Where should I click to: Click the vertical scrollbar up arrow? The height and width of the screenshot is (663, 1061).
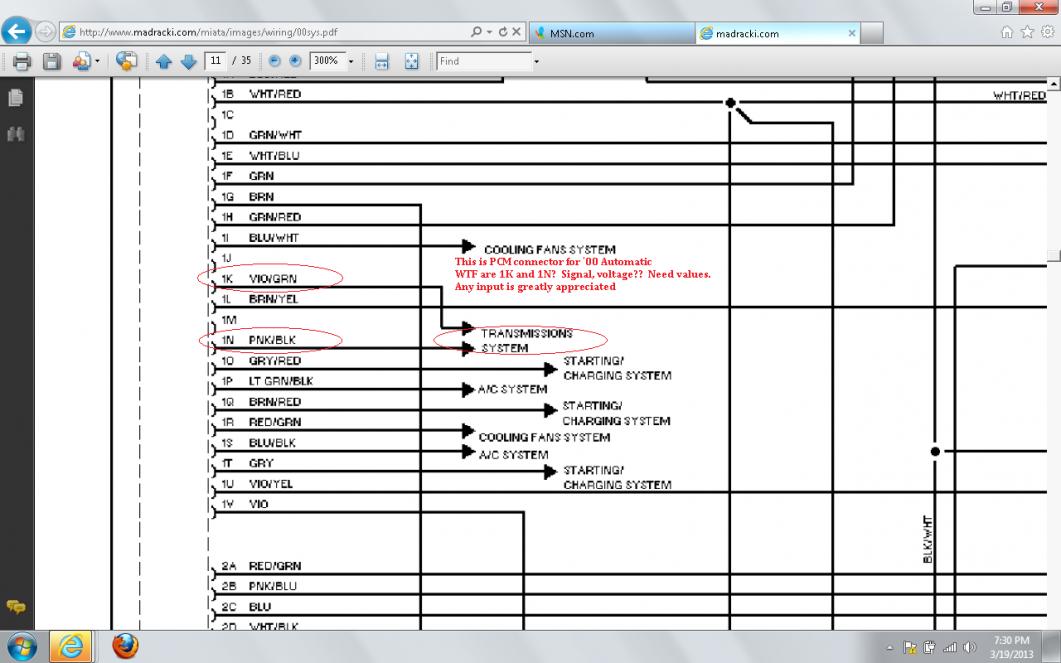pyautogui.click(x=1054, y=84)
